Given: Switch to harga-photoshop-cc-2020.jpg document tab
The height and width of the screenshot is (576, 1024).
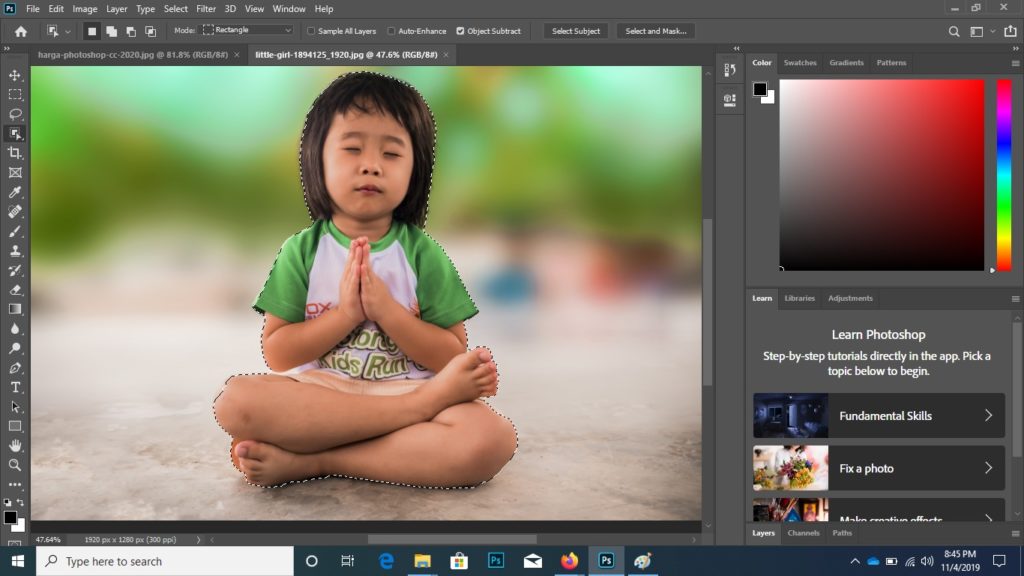Looking at the screenshot, I should coord(133,55).
